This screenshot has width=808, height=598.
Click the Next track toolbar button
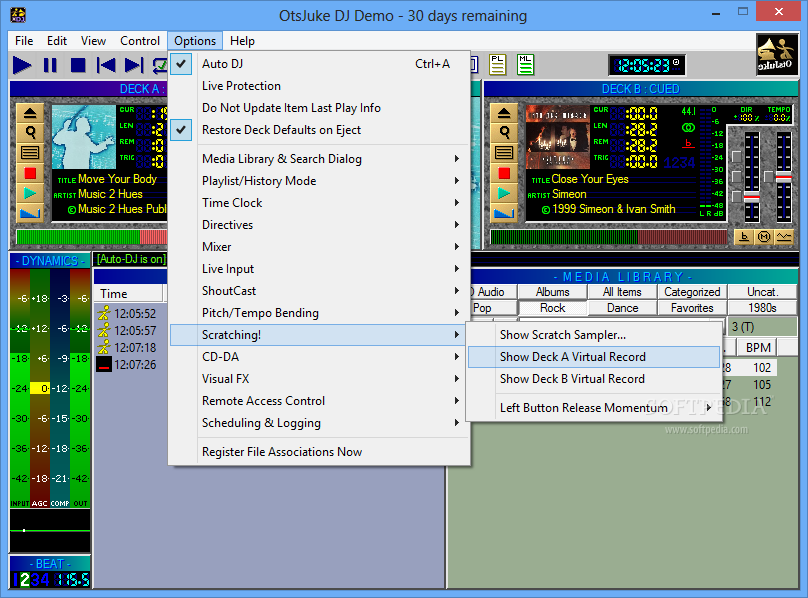pos(134,65)
